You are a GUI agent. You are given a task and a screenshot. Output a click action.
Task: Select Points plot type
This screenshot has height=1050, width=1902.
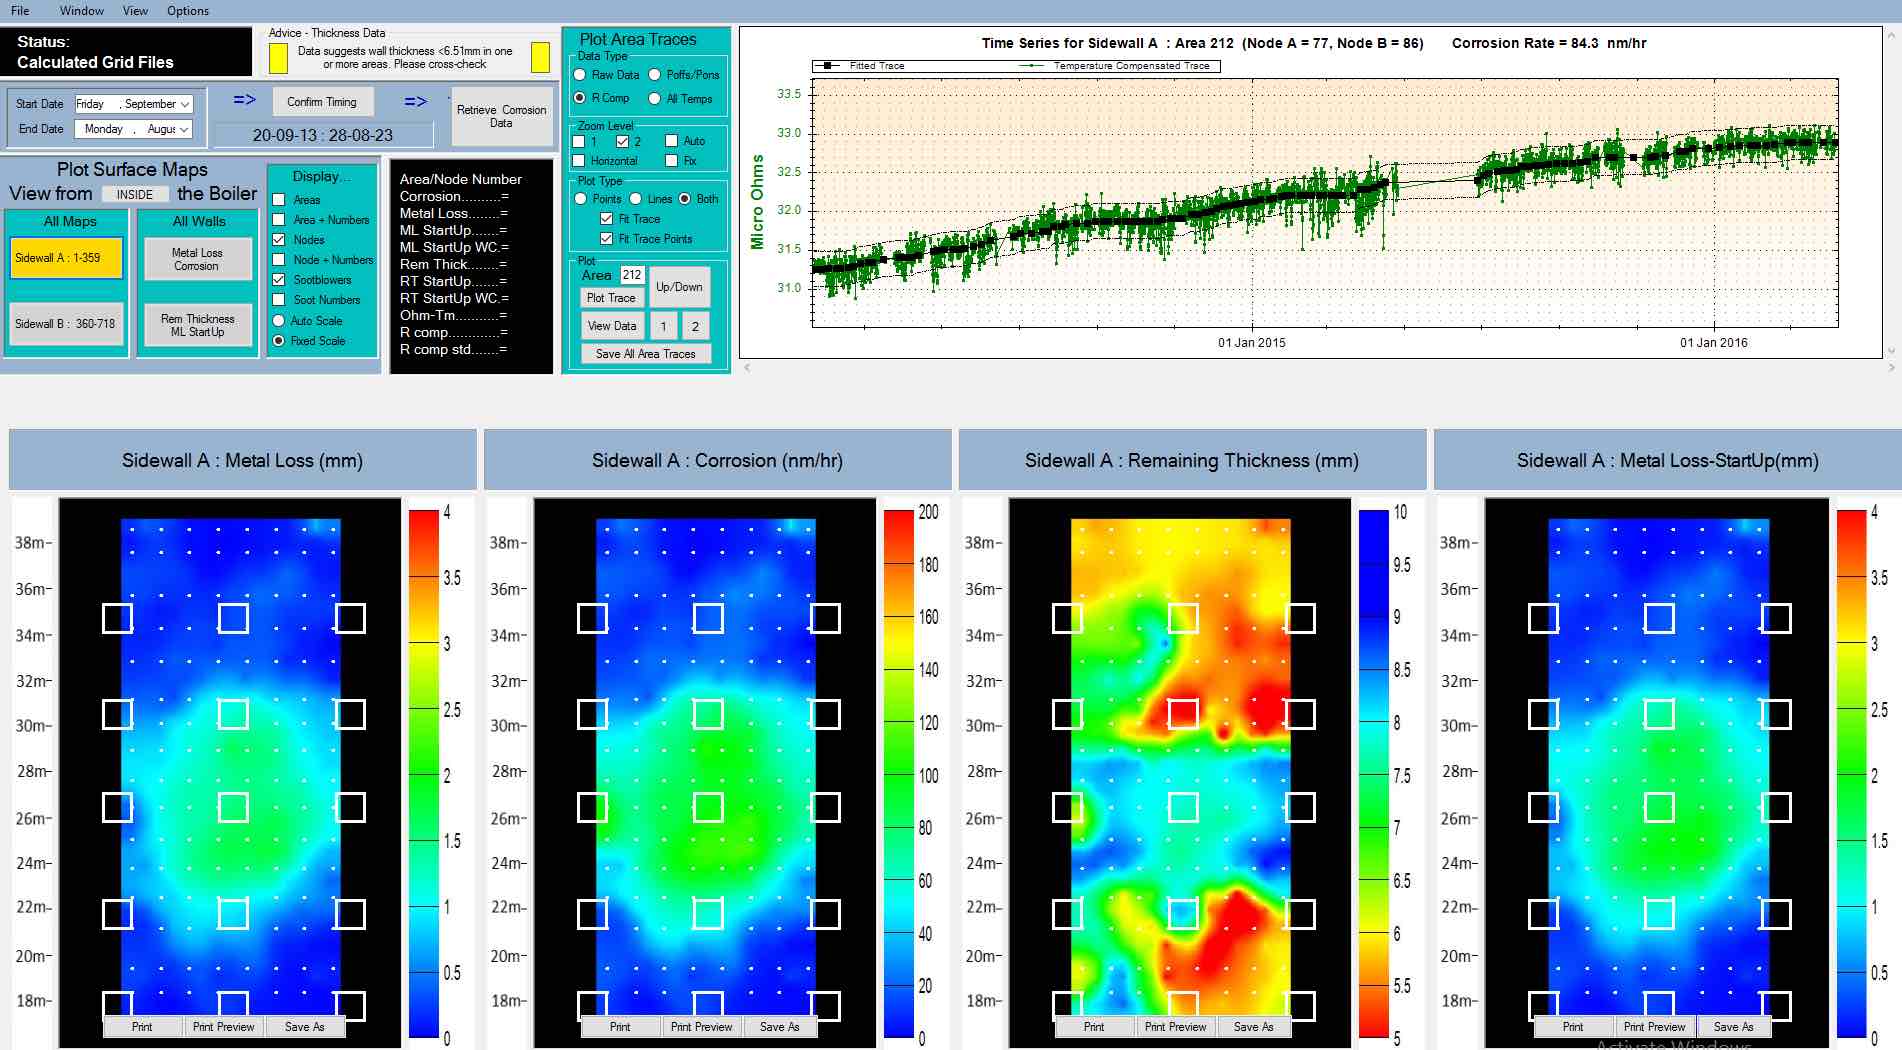tap(580, 199)
